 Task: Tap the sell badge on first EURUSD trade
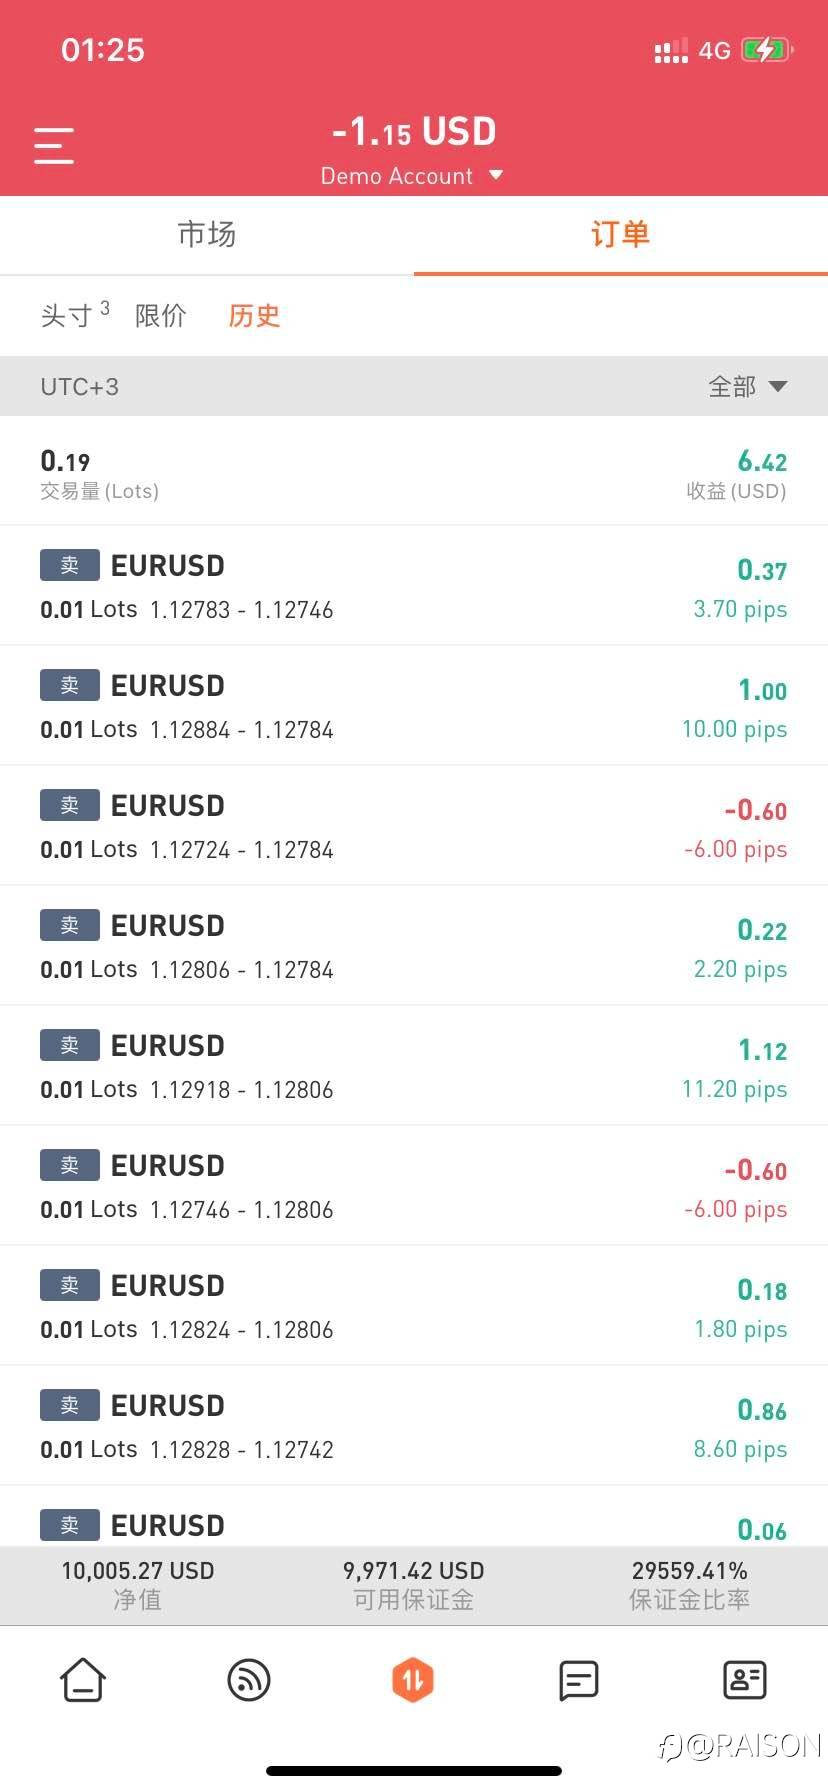[69, 565]
